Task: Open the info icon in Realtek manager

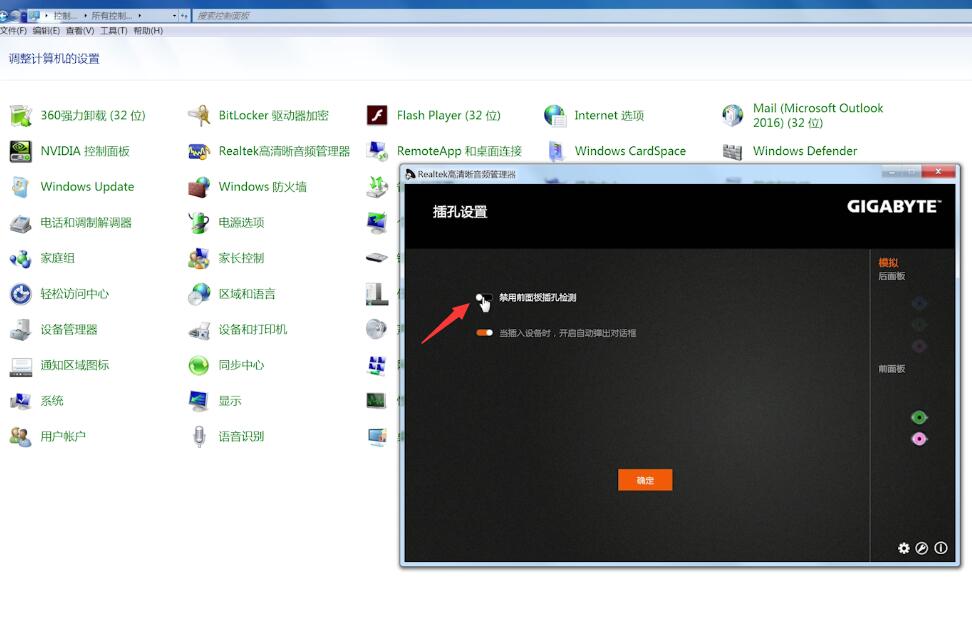Action: (940, 548)
